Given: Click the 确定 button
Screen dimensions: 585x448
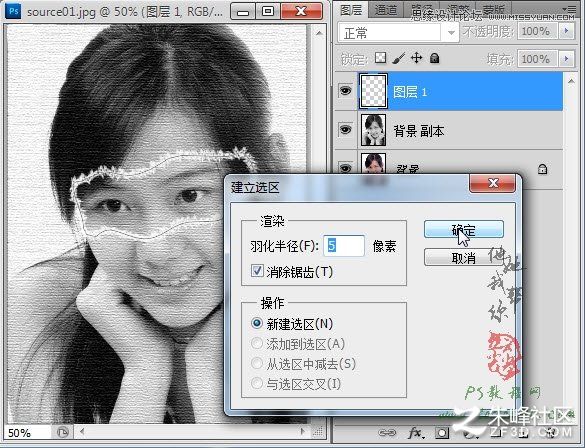Looking at the screenshot, I should click(464, 229).
